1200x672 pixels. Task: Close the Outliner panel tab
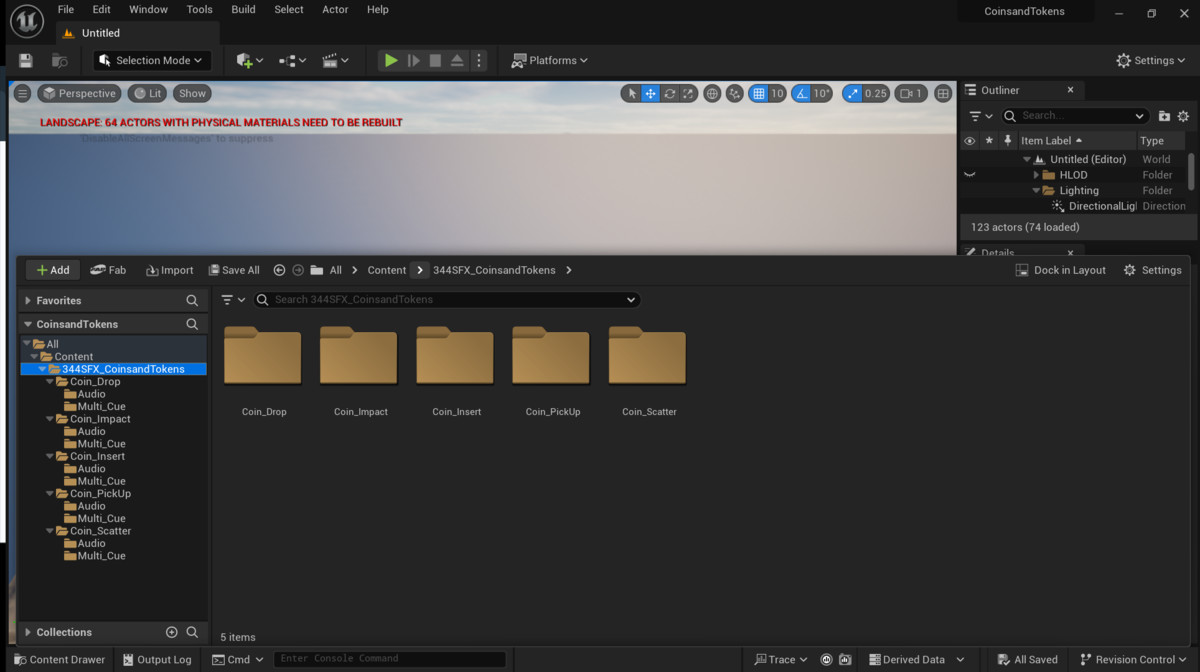[1070, 90]
